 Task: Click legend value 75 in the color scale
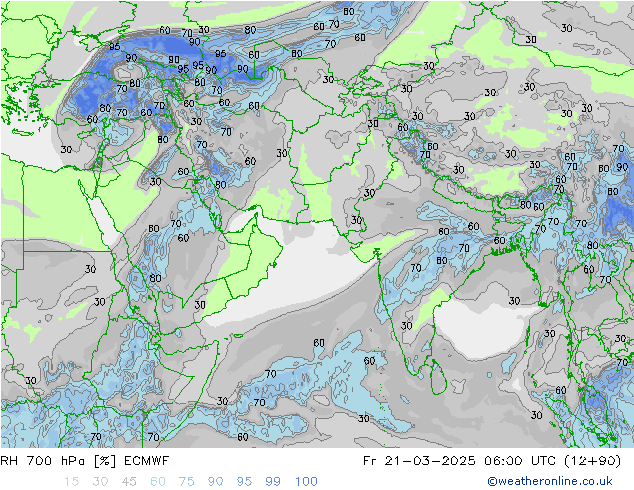[x=186, y=482]
